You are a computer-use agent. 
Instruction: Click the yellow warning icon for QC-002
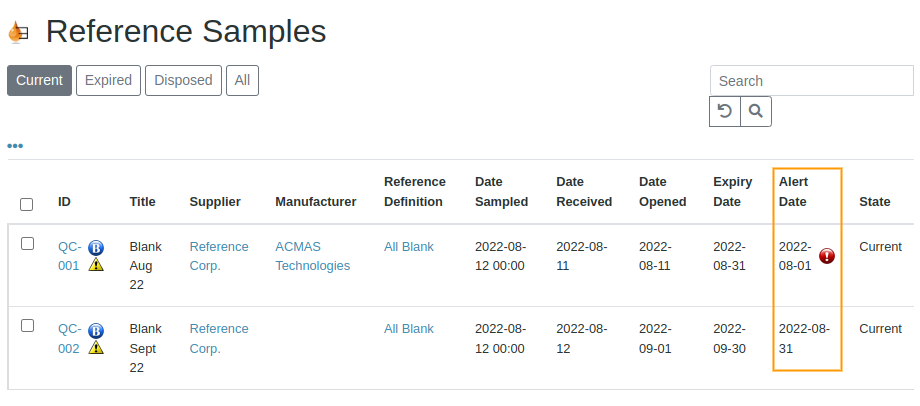click(96, 347)
